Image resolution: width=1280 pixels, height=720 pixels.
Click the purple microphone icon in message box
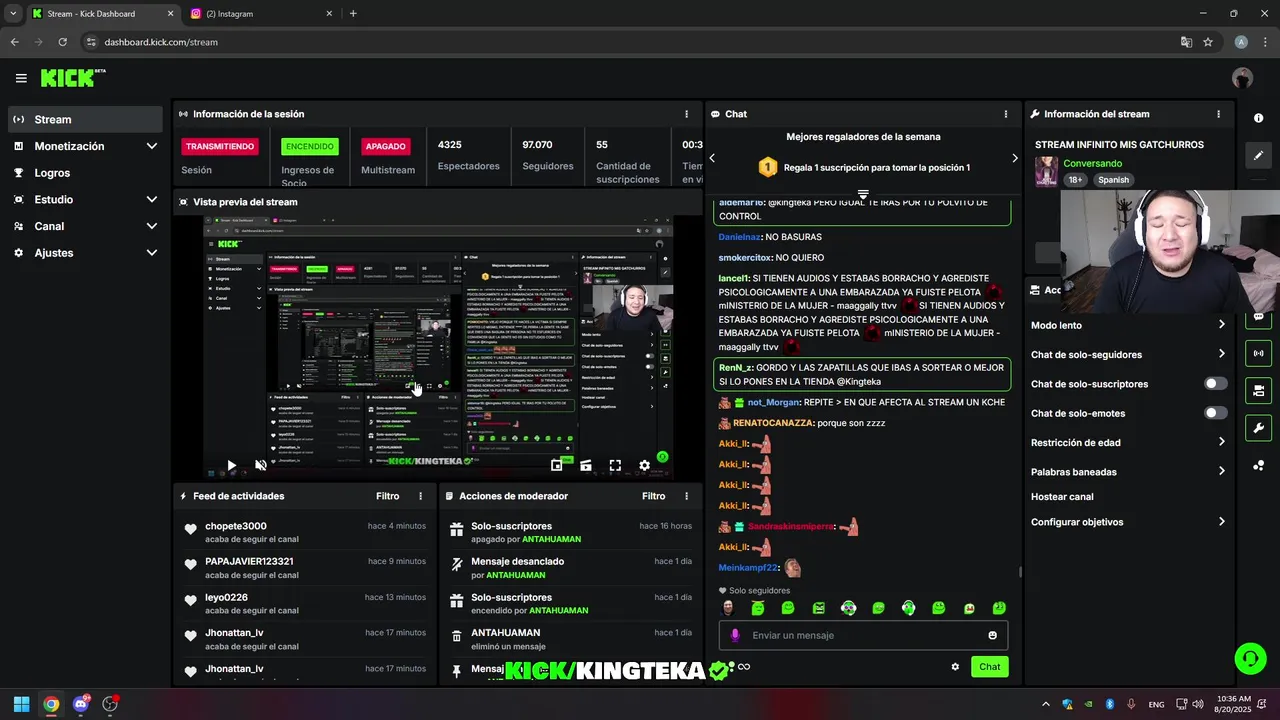click(x=735, y=635)
